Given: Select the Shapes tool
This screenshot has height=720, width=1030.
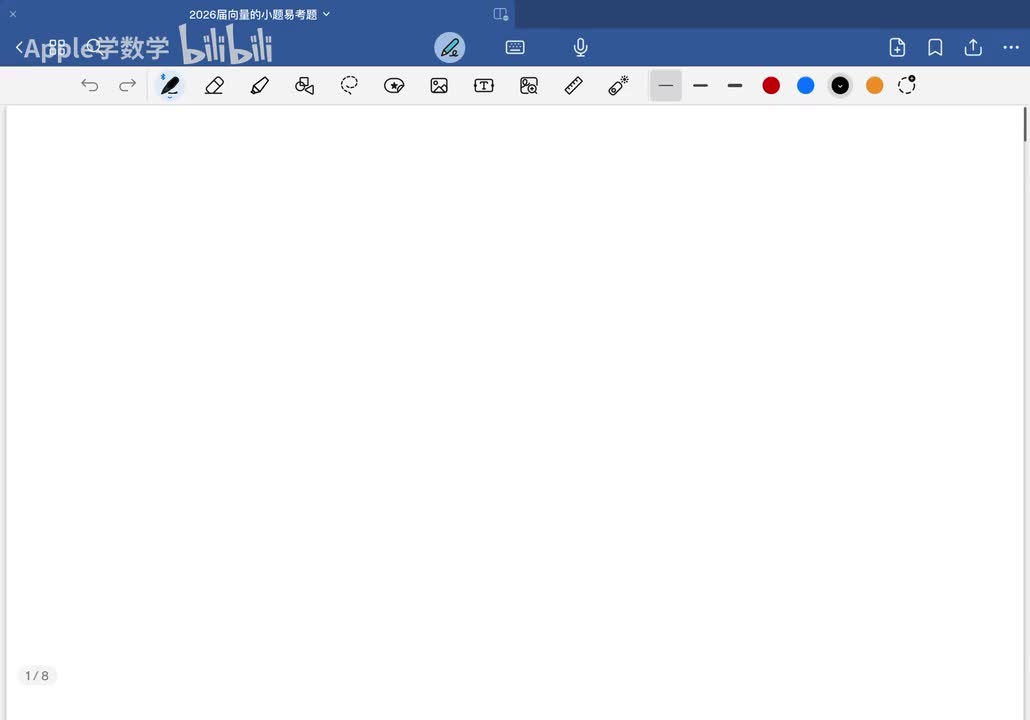Looking at the screenshot, I should pos(304,85).
